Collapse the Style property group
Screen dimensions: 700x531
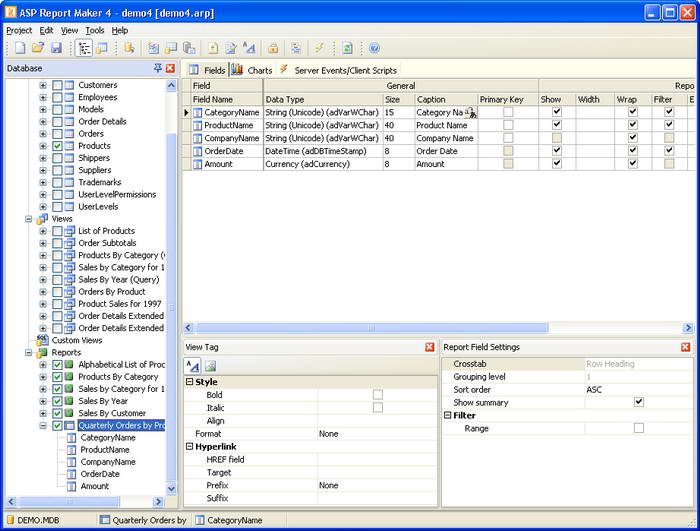click(190, 382)
